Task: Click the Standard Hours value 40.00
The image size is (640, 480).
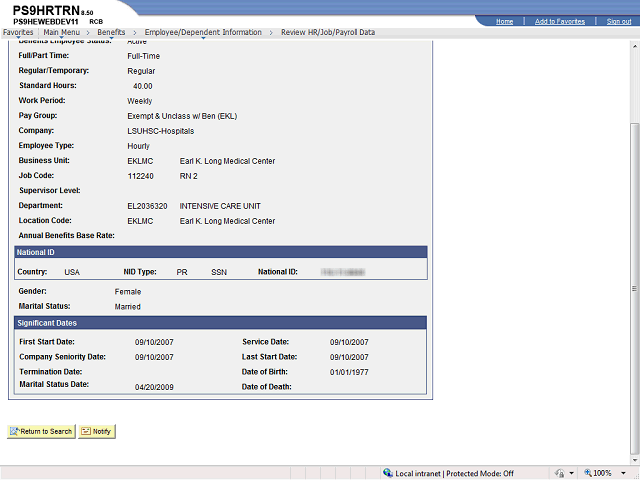Action: tap(142, 86)
